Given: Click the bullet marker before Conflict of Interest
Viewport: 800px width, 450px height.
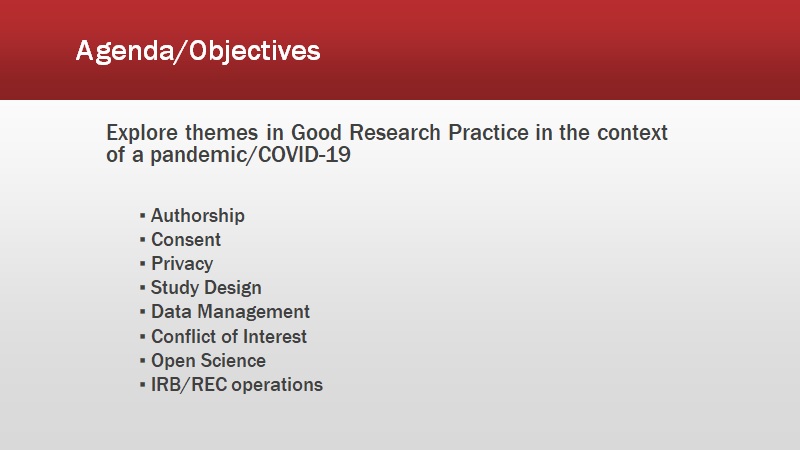Looking at the screenshot, I should [x=142, y=337].
